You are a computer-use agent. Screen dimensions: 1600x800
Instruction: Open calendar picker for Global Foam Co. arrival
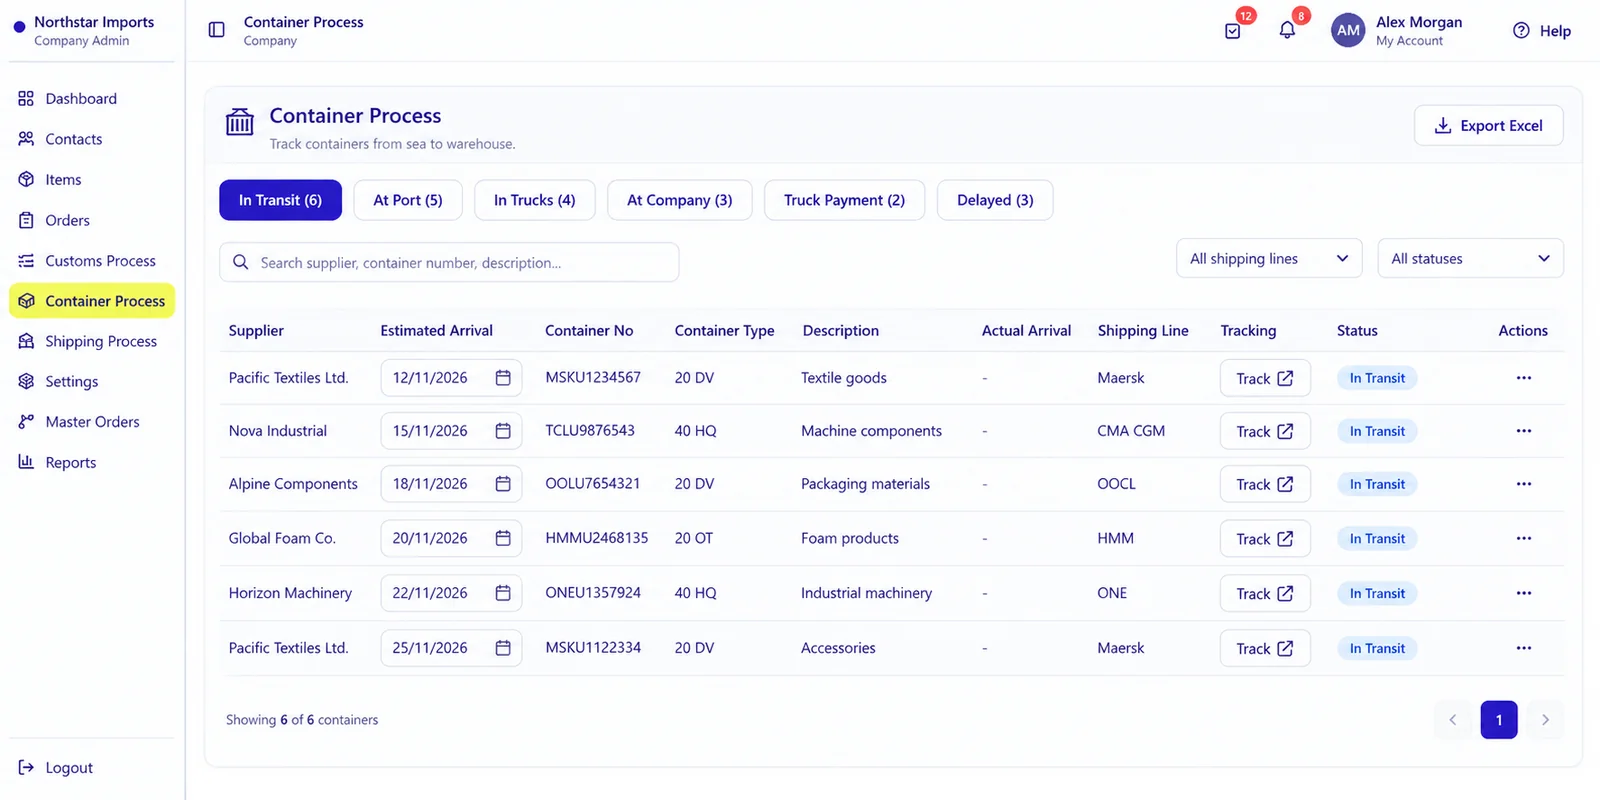503,538
